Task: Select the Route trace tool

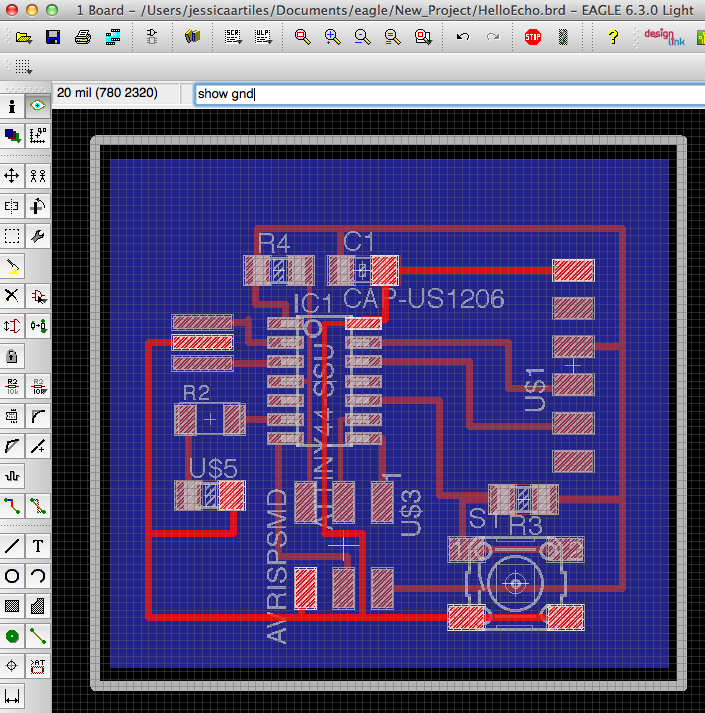Action: coord(12,506)
